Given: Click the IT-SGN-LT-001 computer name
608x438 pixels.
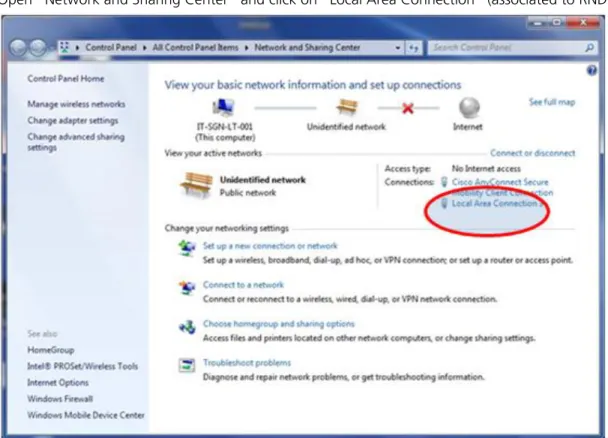Looking at the screenshot, I should coord(225,127).
